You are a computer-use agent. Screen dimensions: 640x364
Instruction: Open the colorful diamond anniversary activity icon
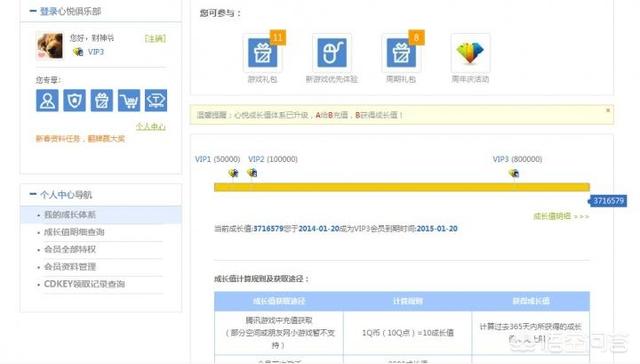[x=470, y=53]
